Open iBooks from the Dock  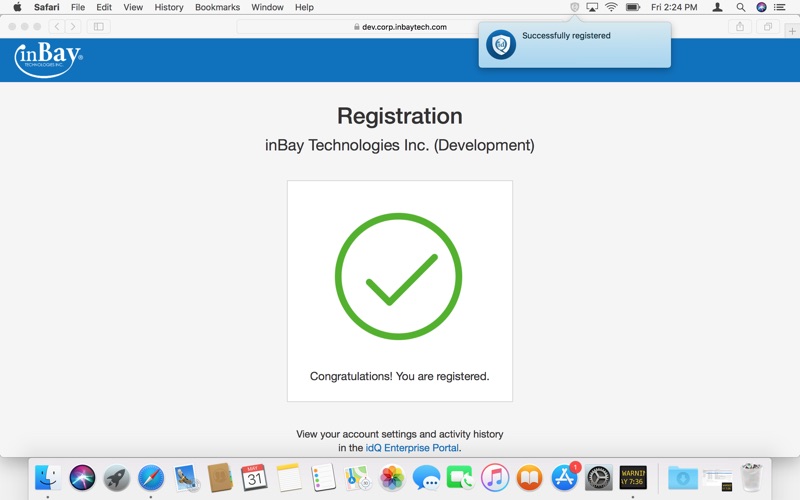coord(530,479)
